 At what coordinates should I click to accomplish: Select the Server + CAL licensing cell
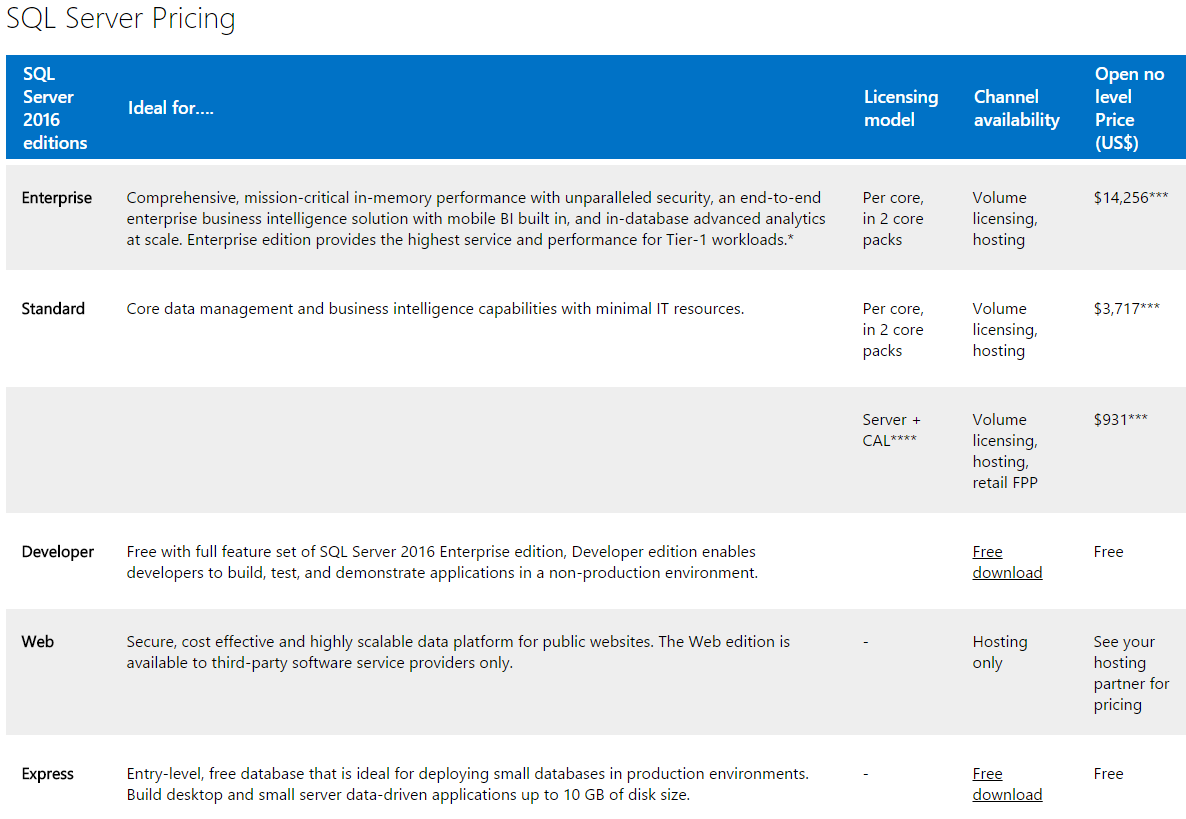(891, 430)
